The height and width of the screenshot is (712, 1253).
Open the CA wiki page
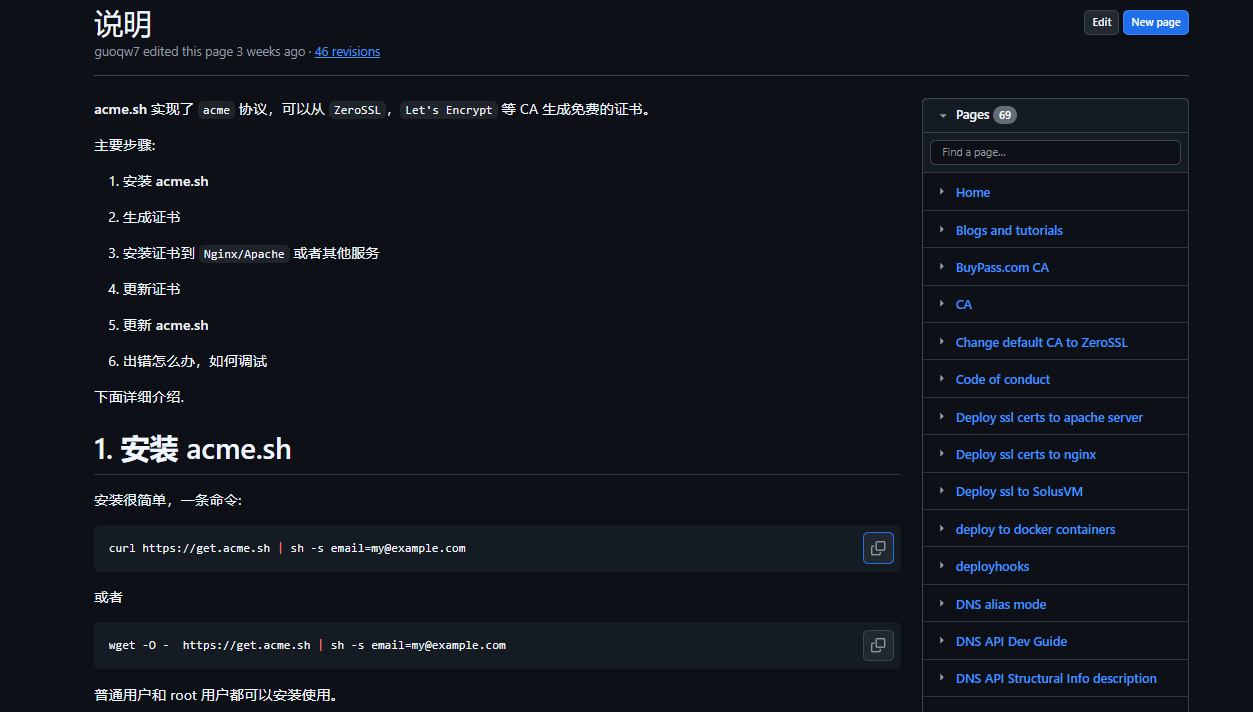[x=964, y=305]
